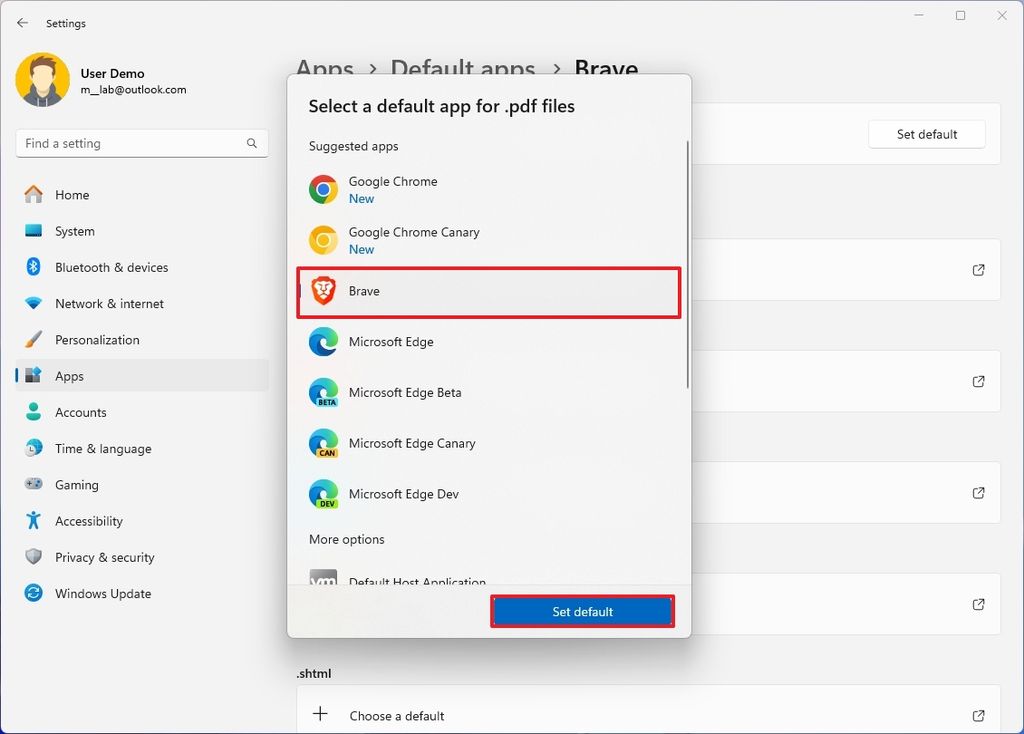Select Microsoft Edge Beta
This screenshot has width=1024, height=734.
tap(404, 392)
